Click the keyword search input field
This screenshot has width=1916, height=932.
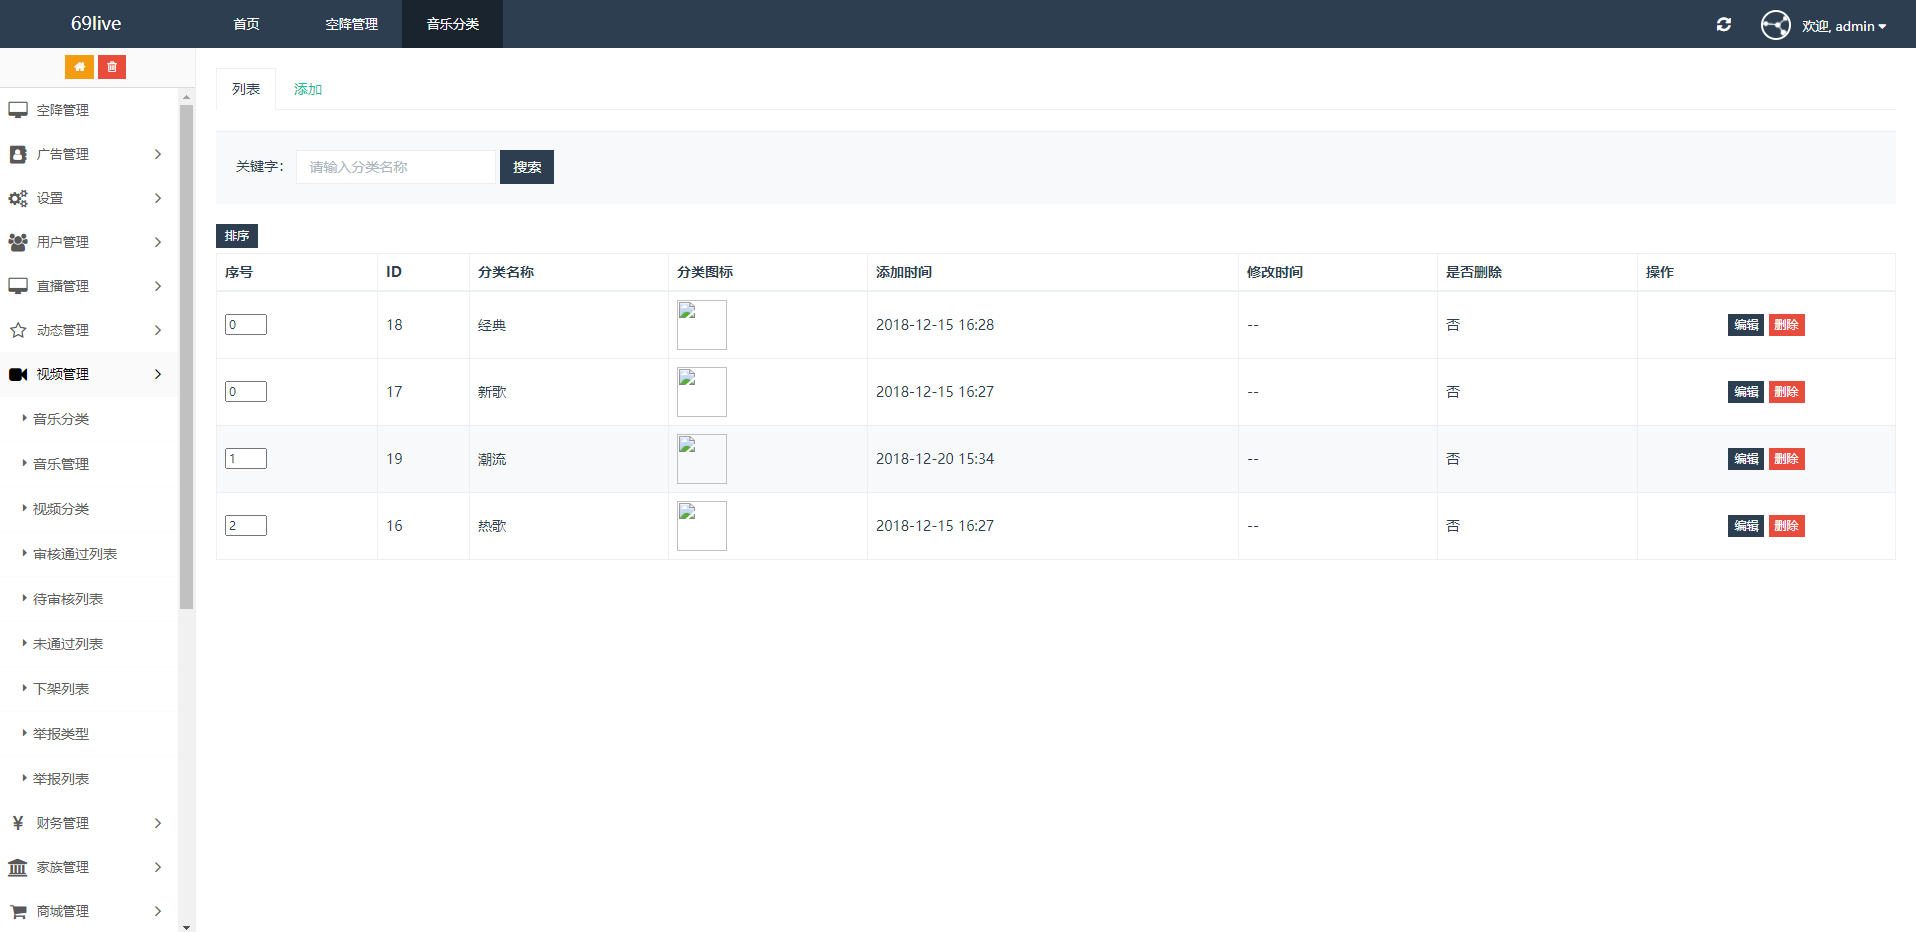click(396, 167)
